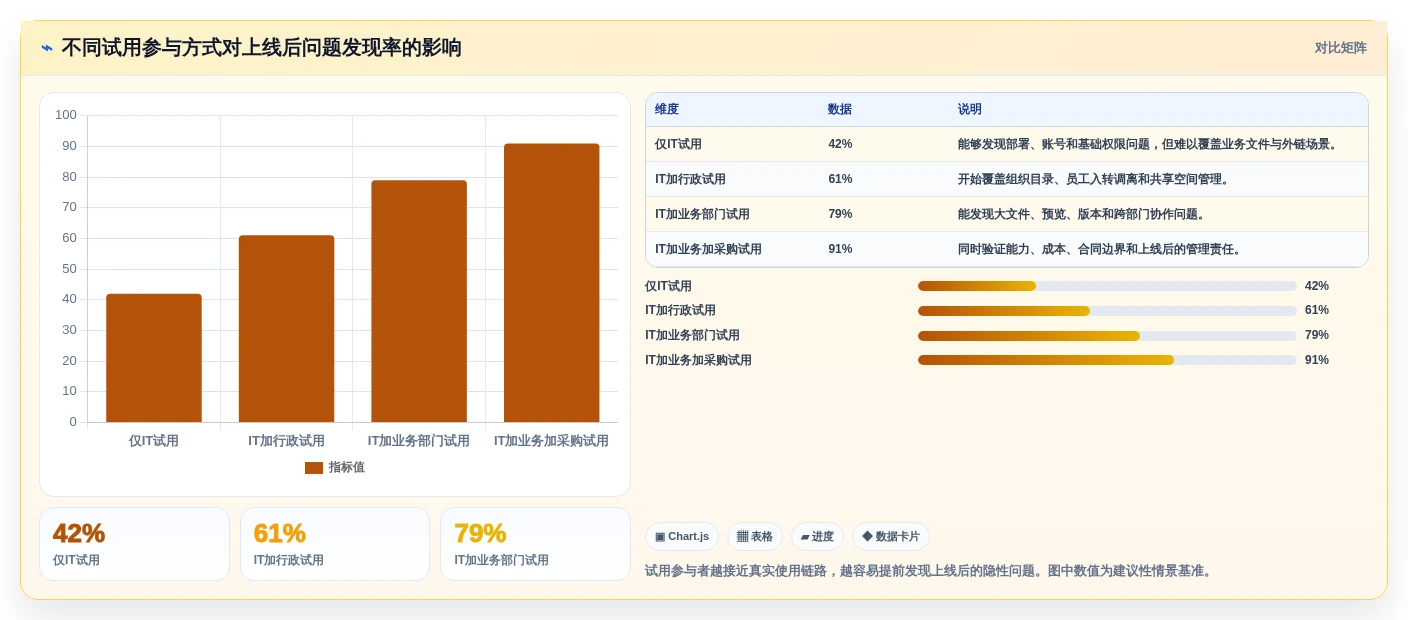Click the 91% value in the table
This screenshot has width=1408, height=620.
[840, 250]
